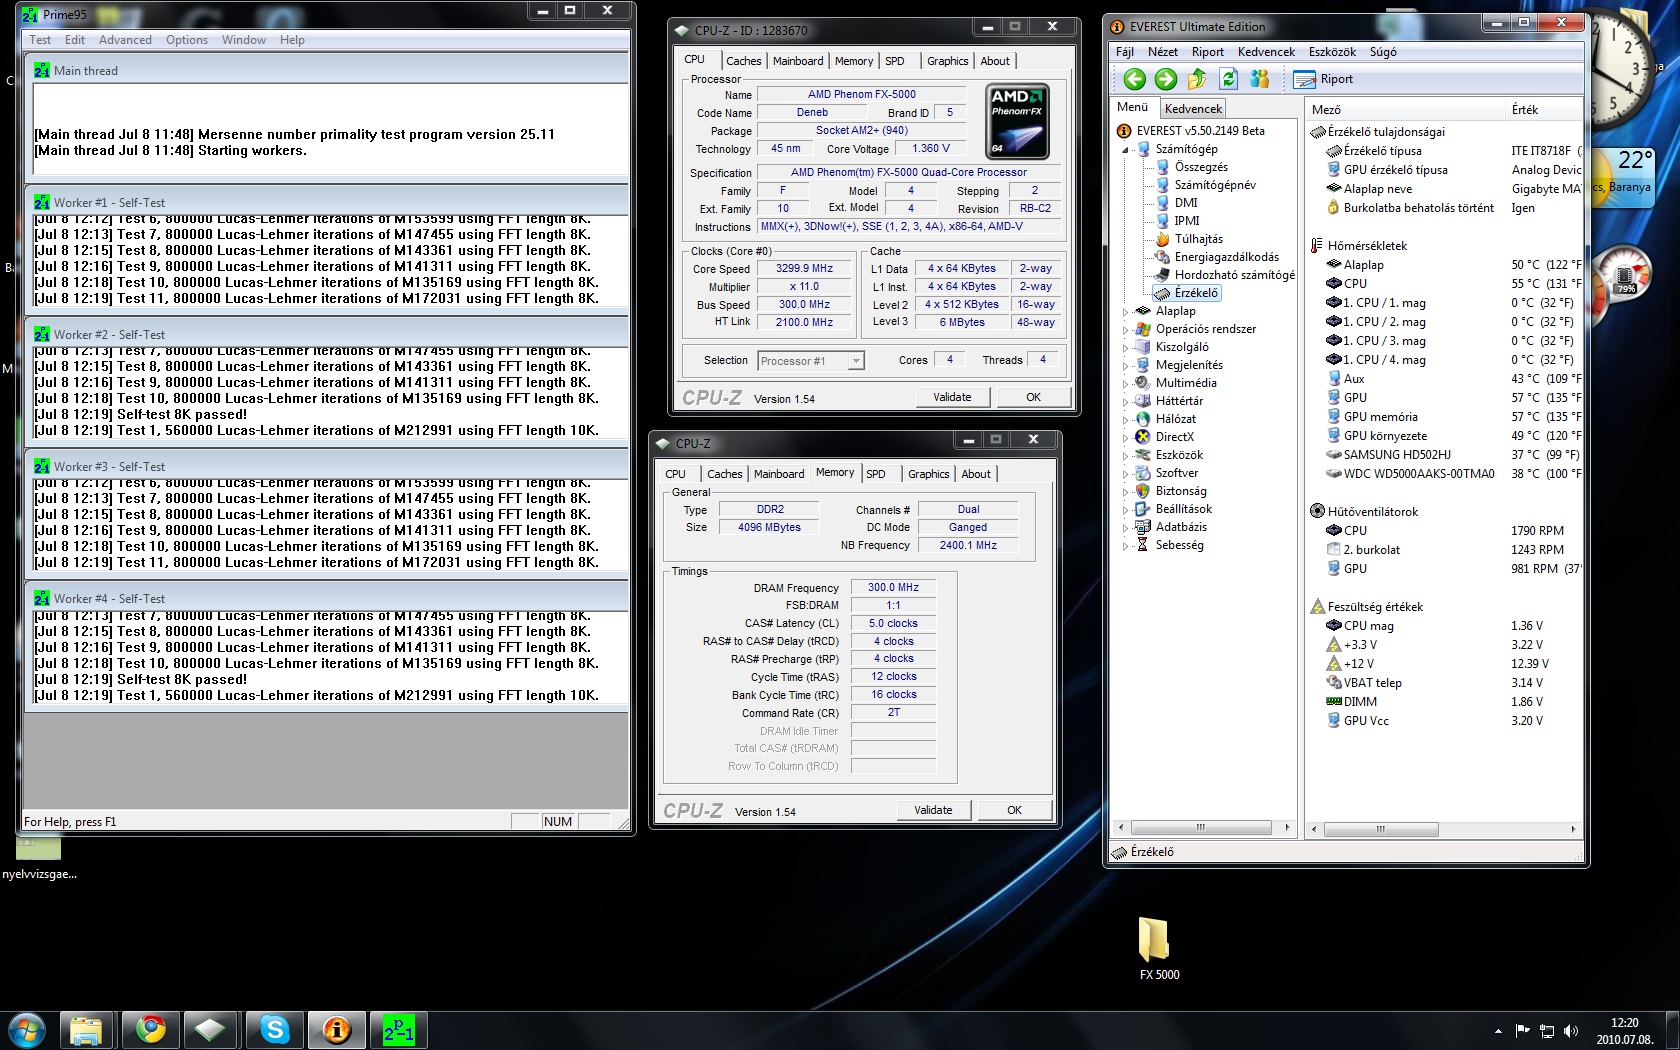Open About tab in upper CPU-Z window

coord(994,61)
